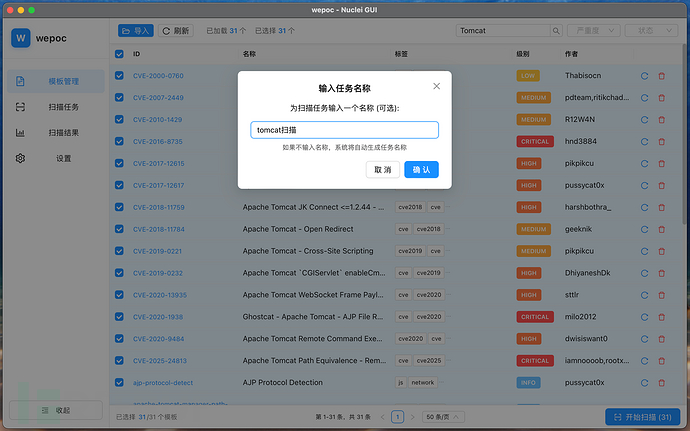The image size is (690, 431).
Task: Click the task name input field
Action: (x=344, y=130)
